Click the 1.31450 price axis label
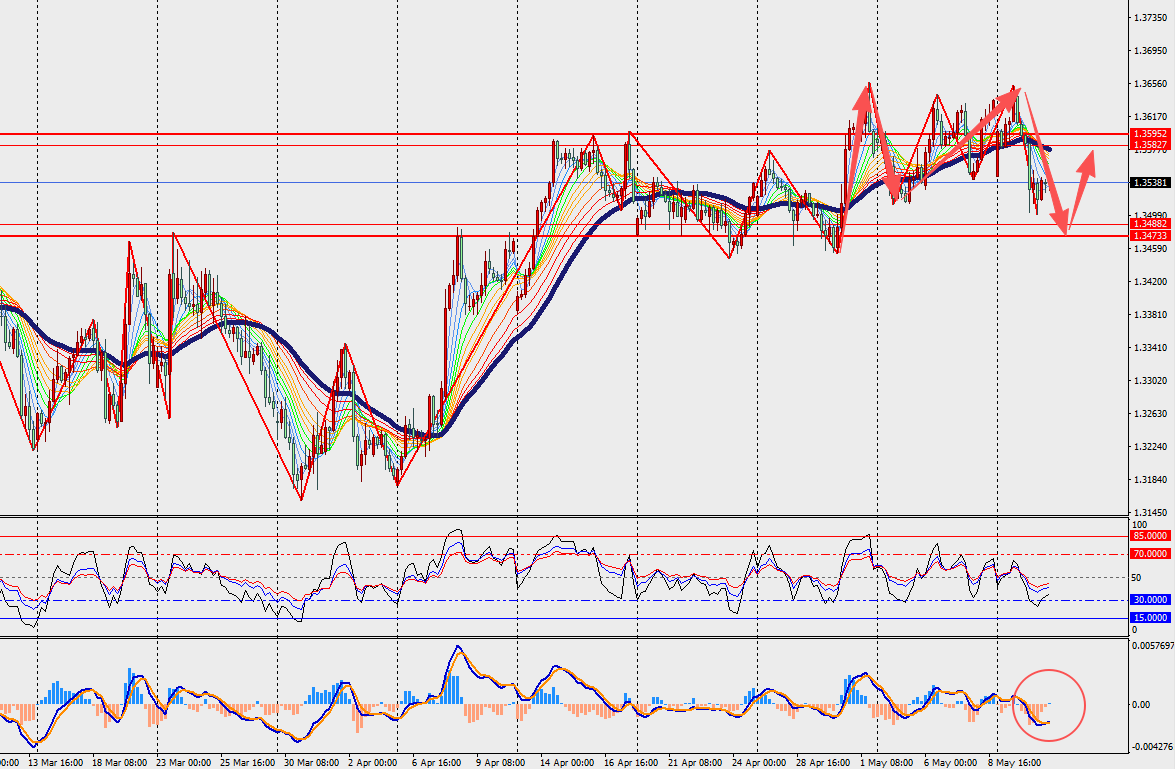The height and width of the screenshot is (769, 1176). [x=1150, y=513]
